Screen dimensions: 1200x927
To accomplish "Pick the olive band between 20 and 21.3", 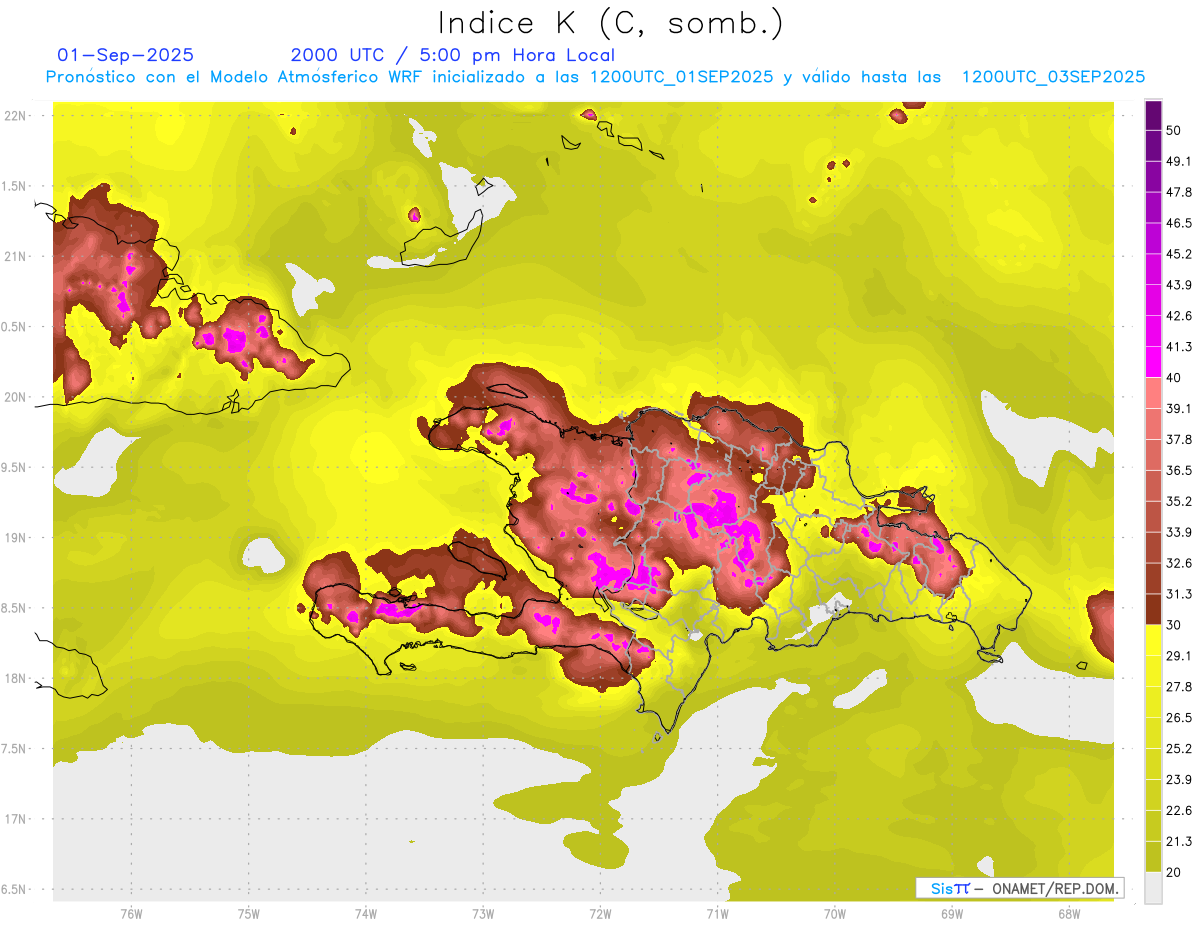I will [x=1153, y=856].
